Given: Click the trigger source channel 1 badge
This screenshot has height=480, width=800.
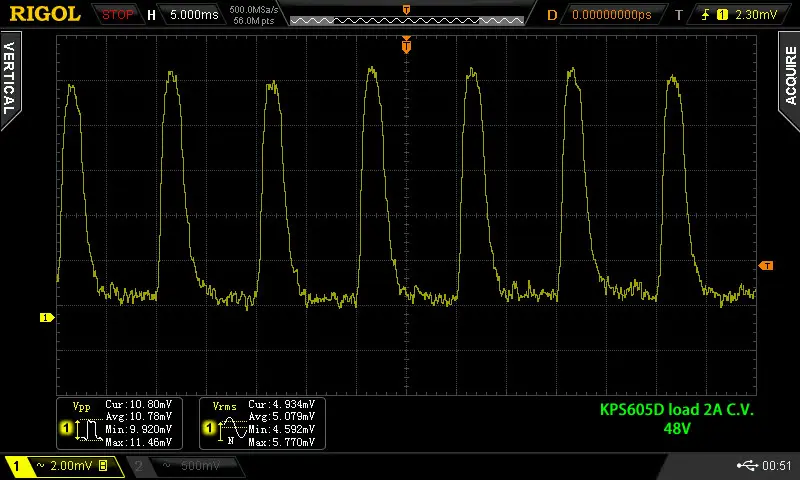Looking at the screenshot, I should 722,15.
